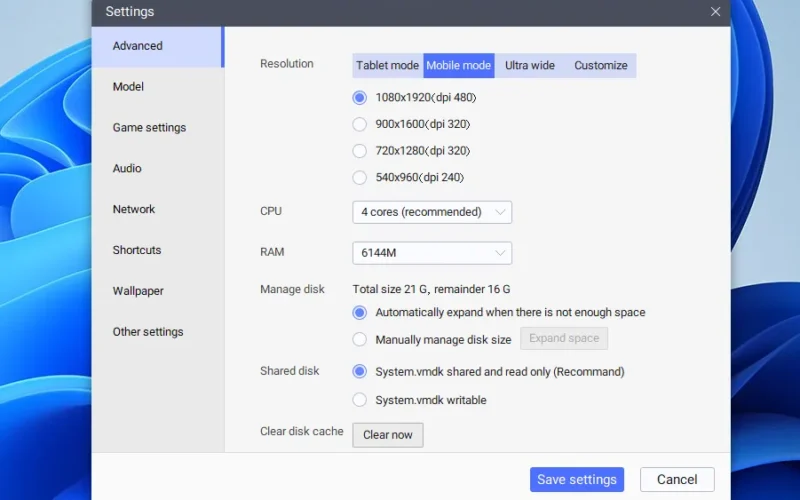Click the Clear disk cache label

click(302, 431)
